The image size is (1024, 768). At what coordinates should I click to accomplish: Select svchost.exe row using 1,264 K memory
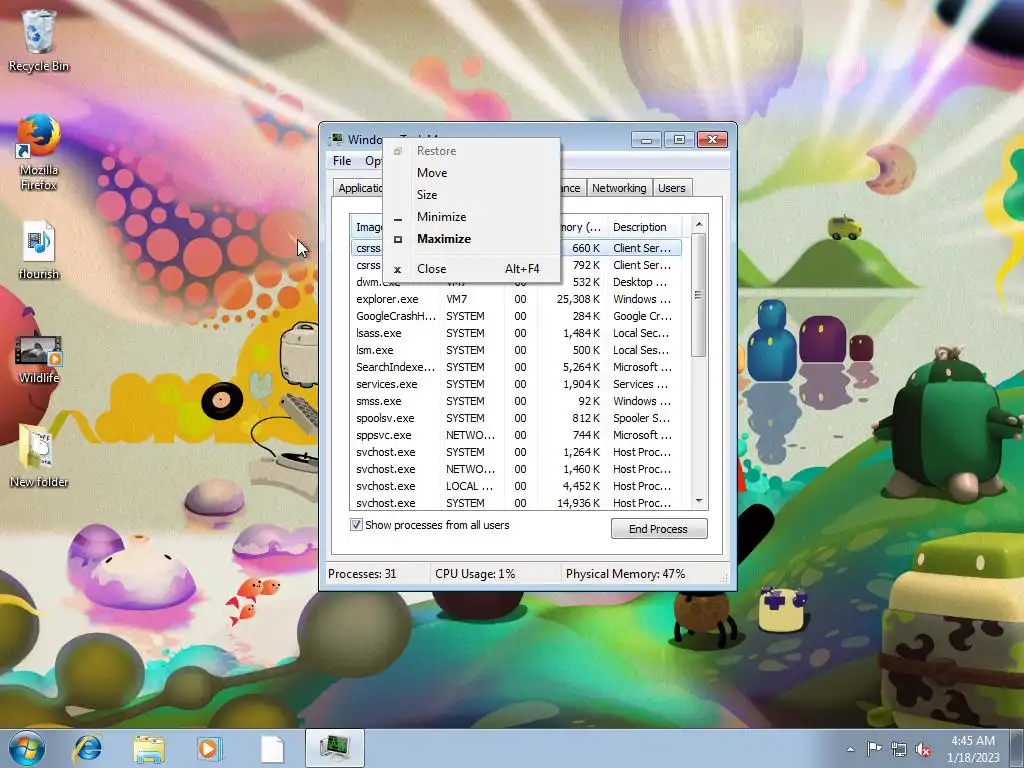516,452
